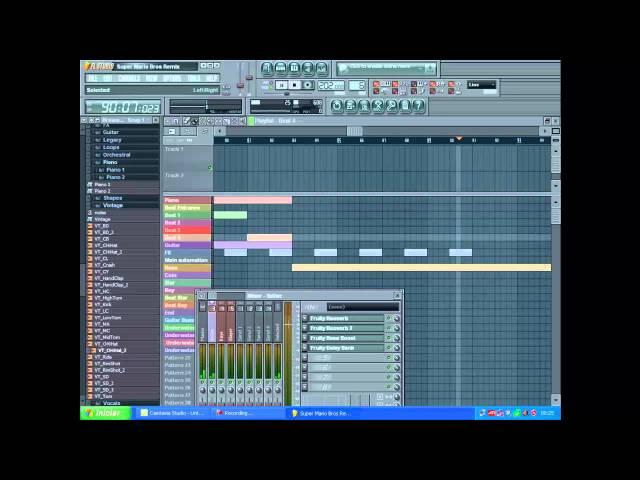
Task: Switch to Recording... taskbar button
Action: [x=249, y=413]
